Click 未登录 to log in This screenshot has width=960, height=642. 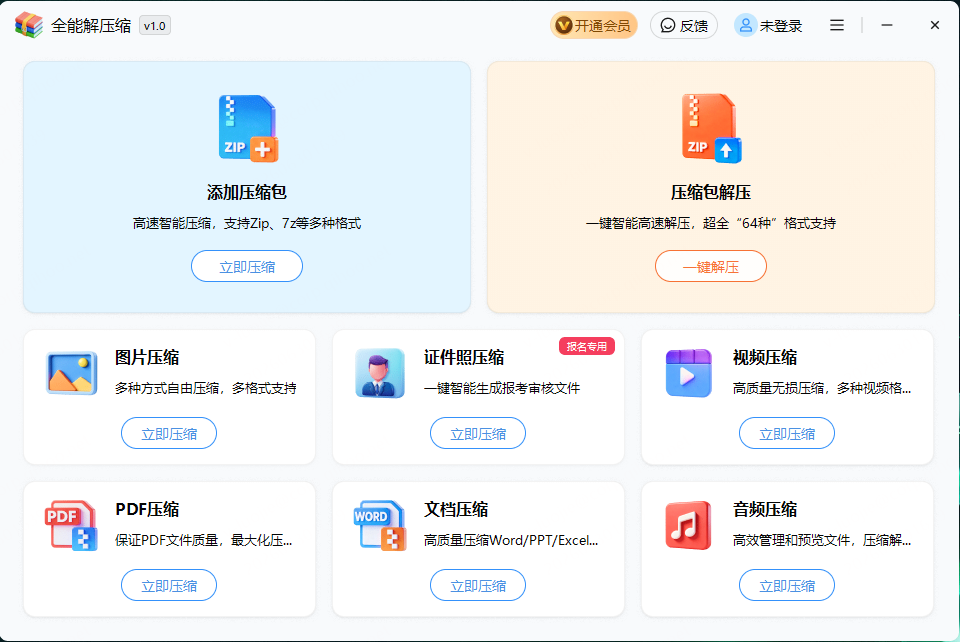tap(781, 26)
